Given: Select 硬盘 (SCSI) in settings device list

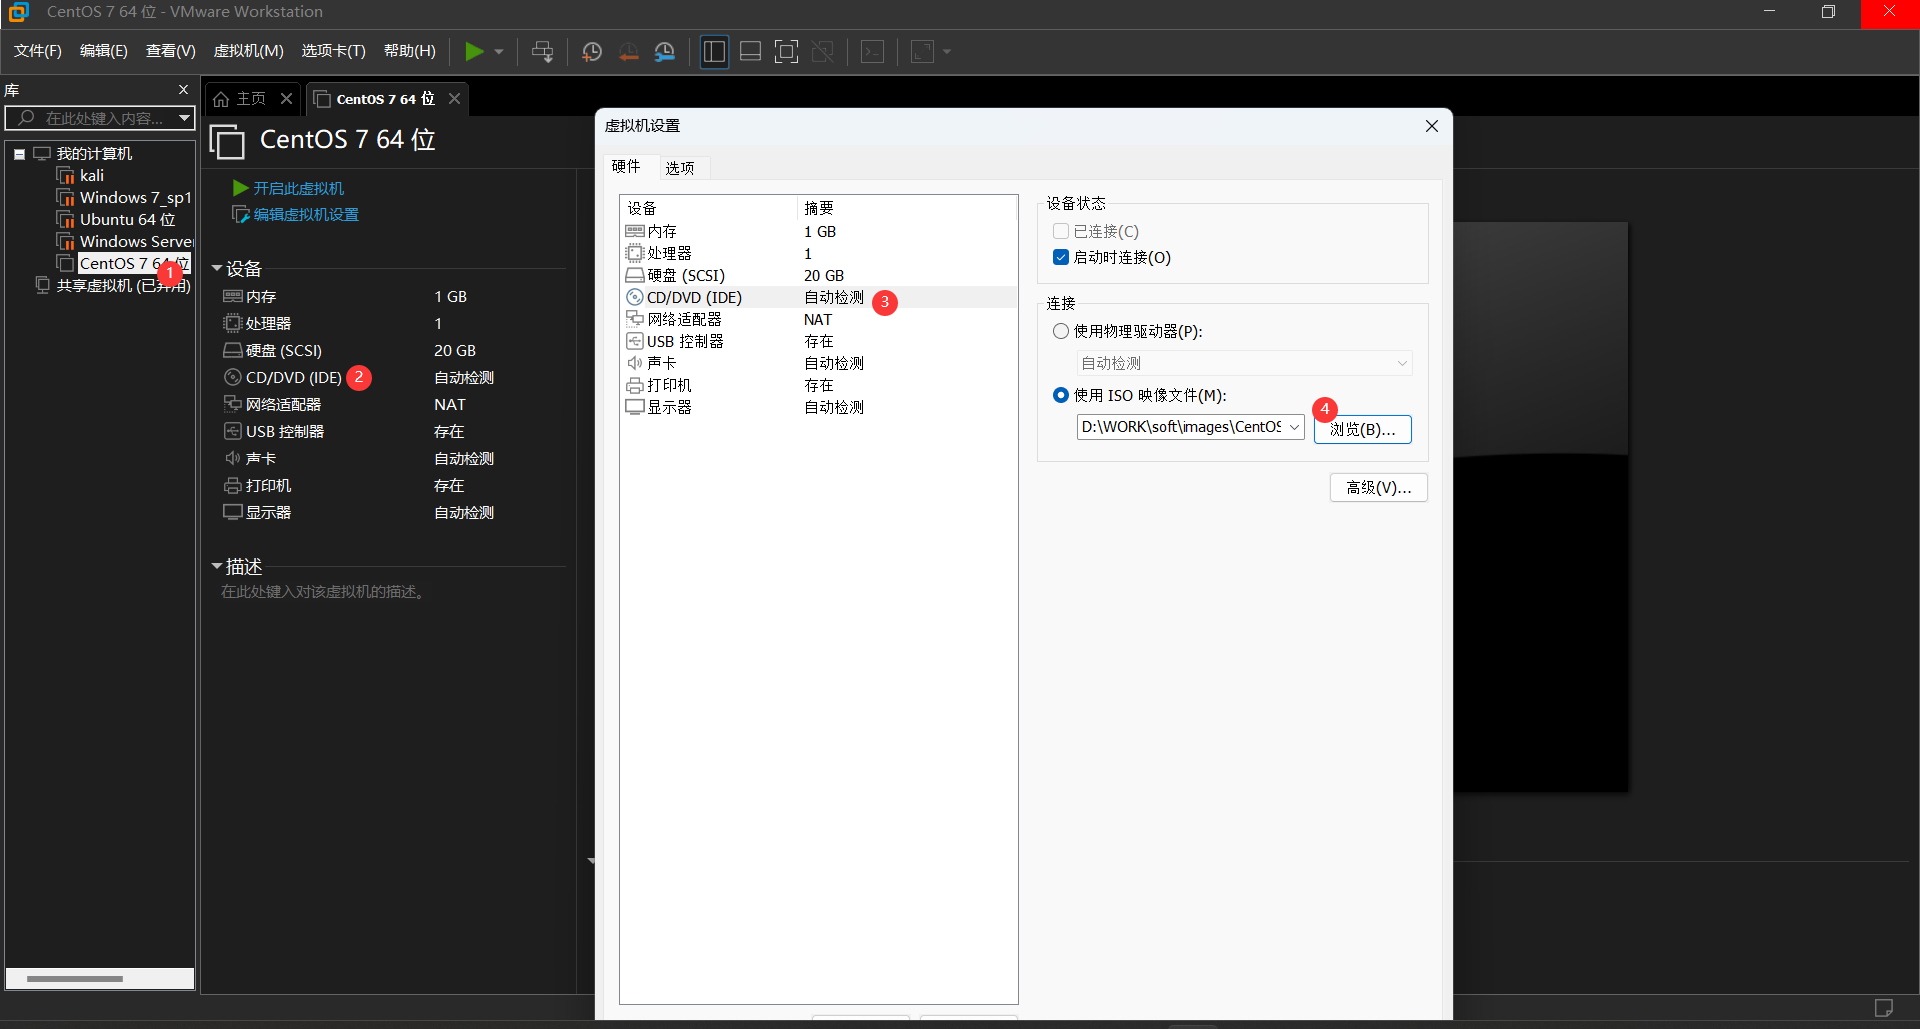Looking at the screenshot, I should click(x=818, y=275).
